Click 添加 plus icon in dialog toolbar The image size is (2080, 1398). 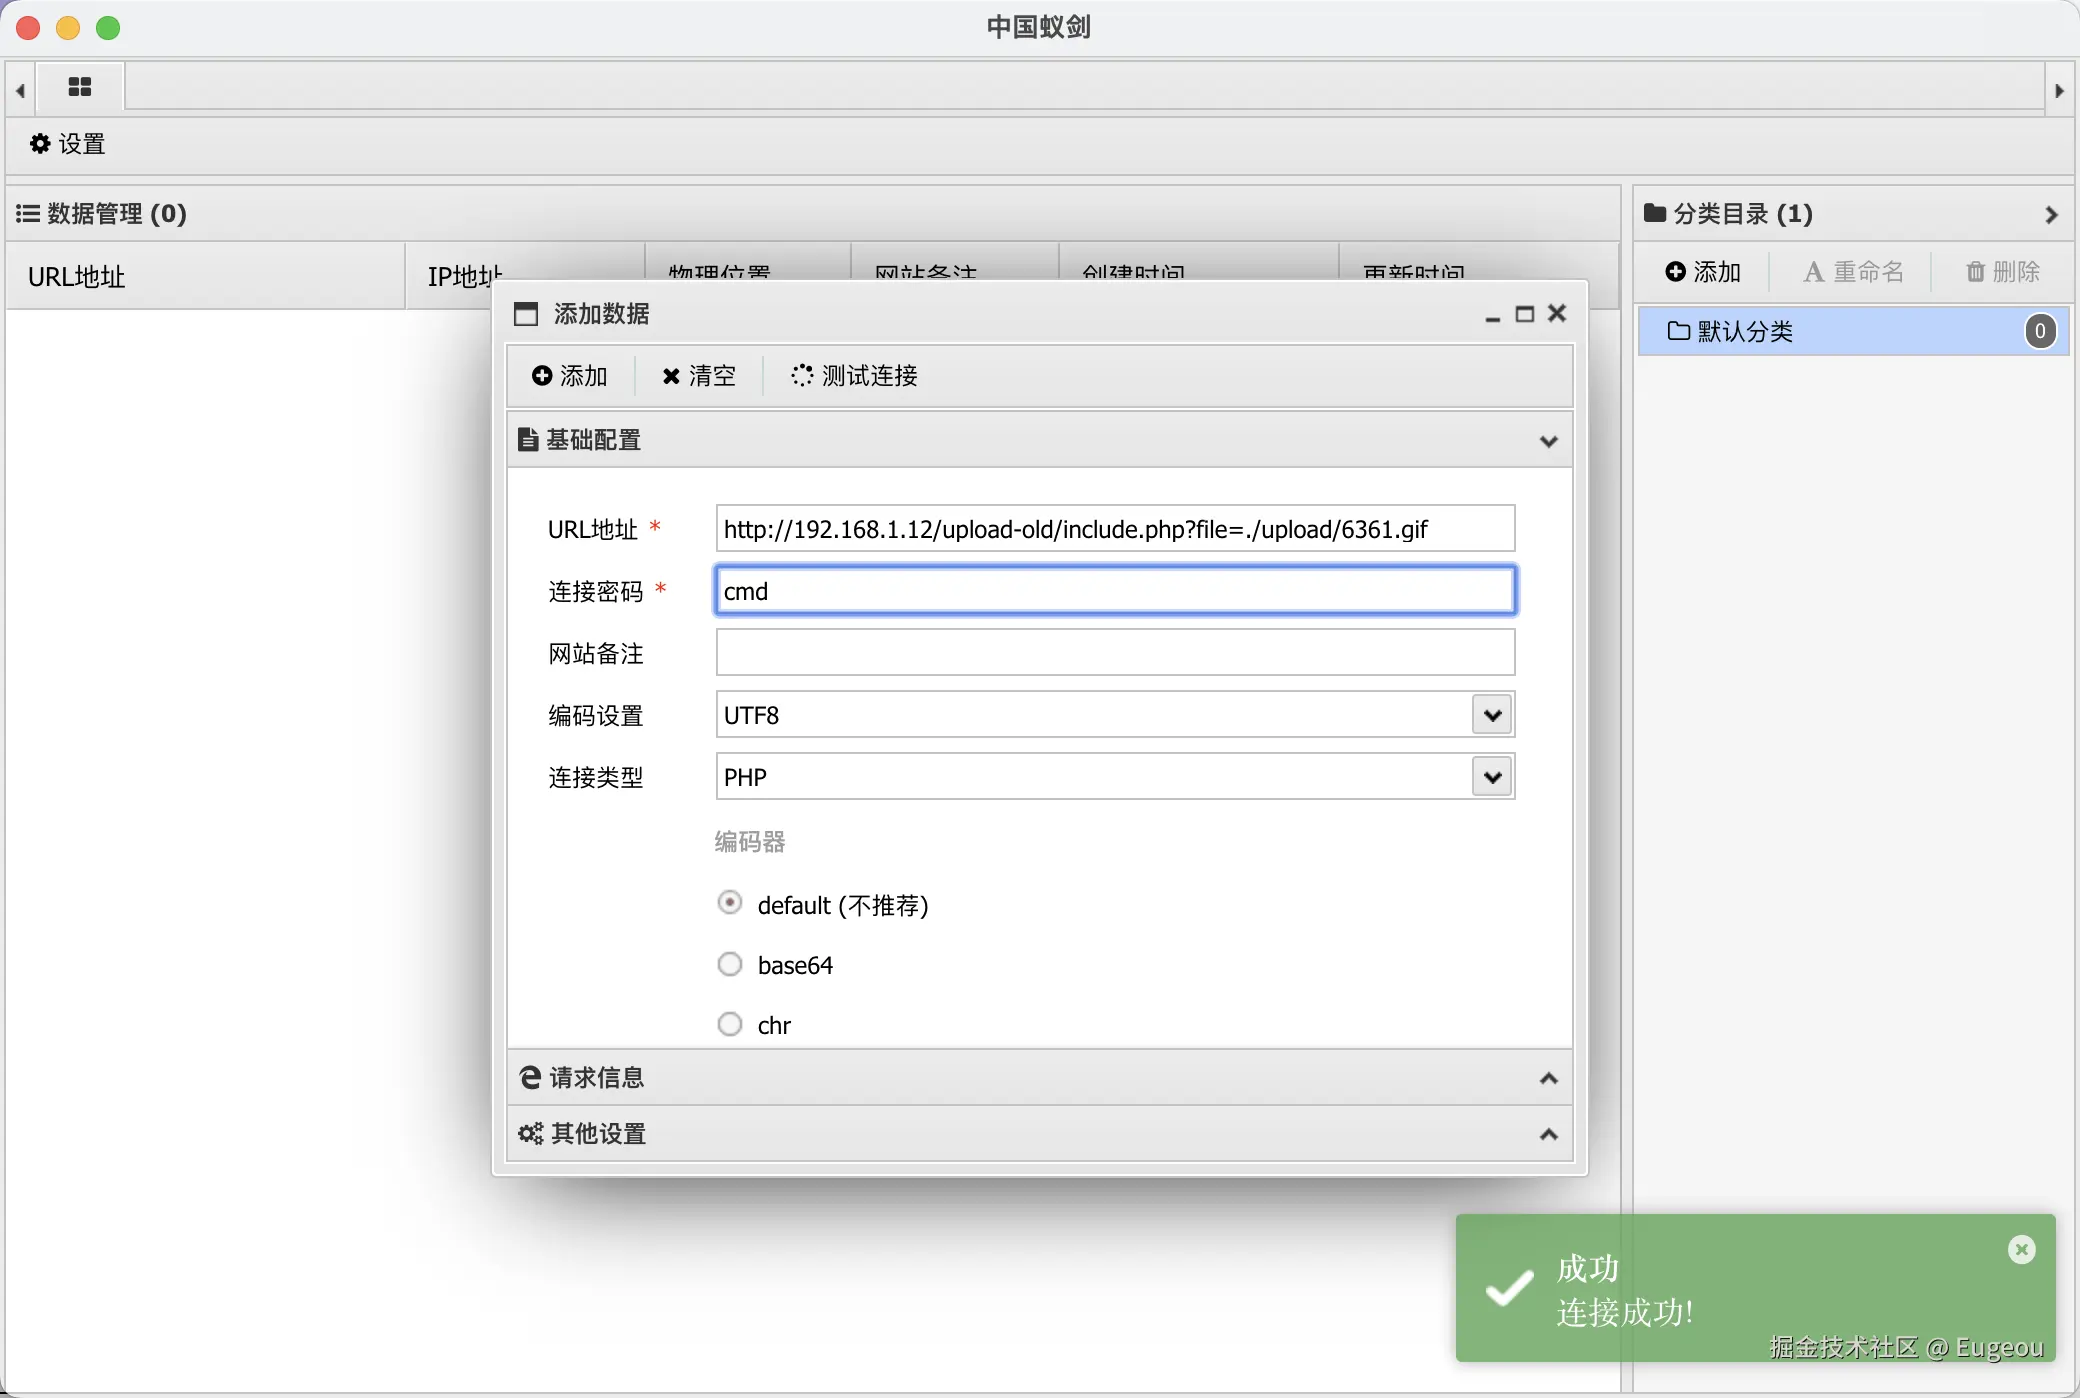click(x=570, y=376)
